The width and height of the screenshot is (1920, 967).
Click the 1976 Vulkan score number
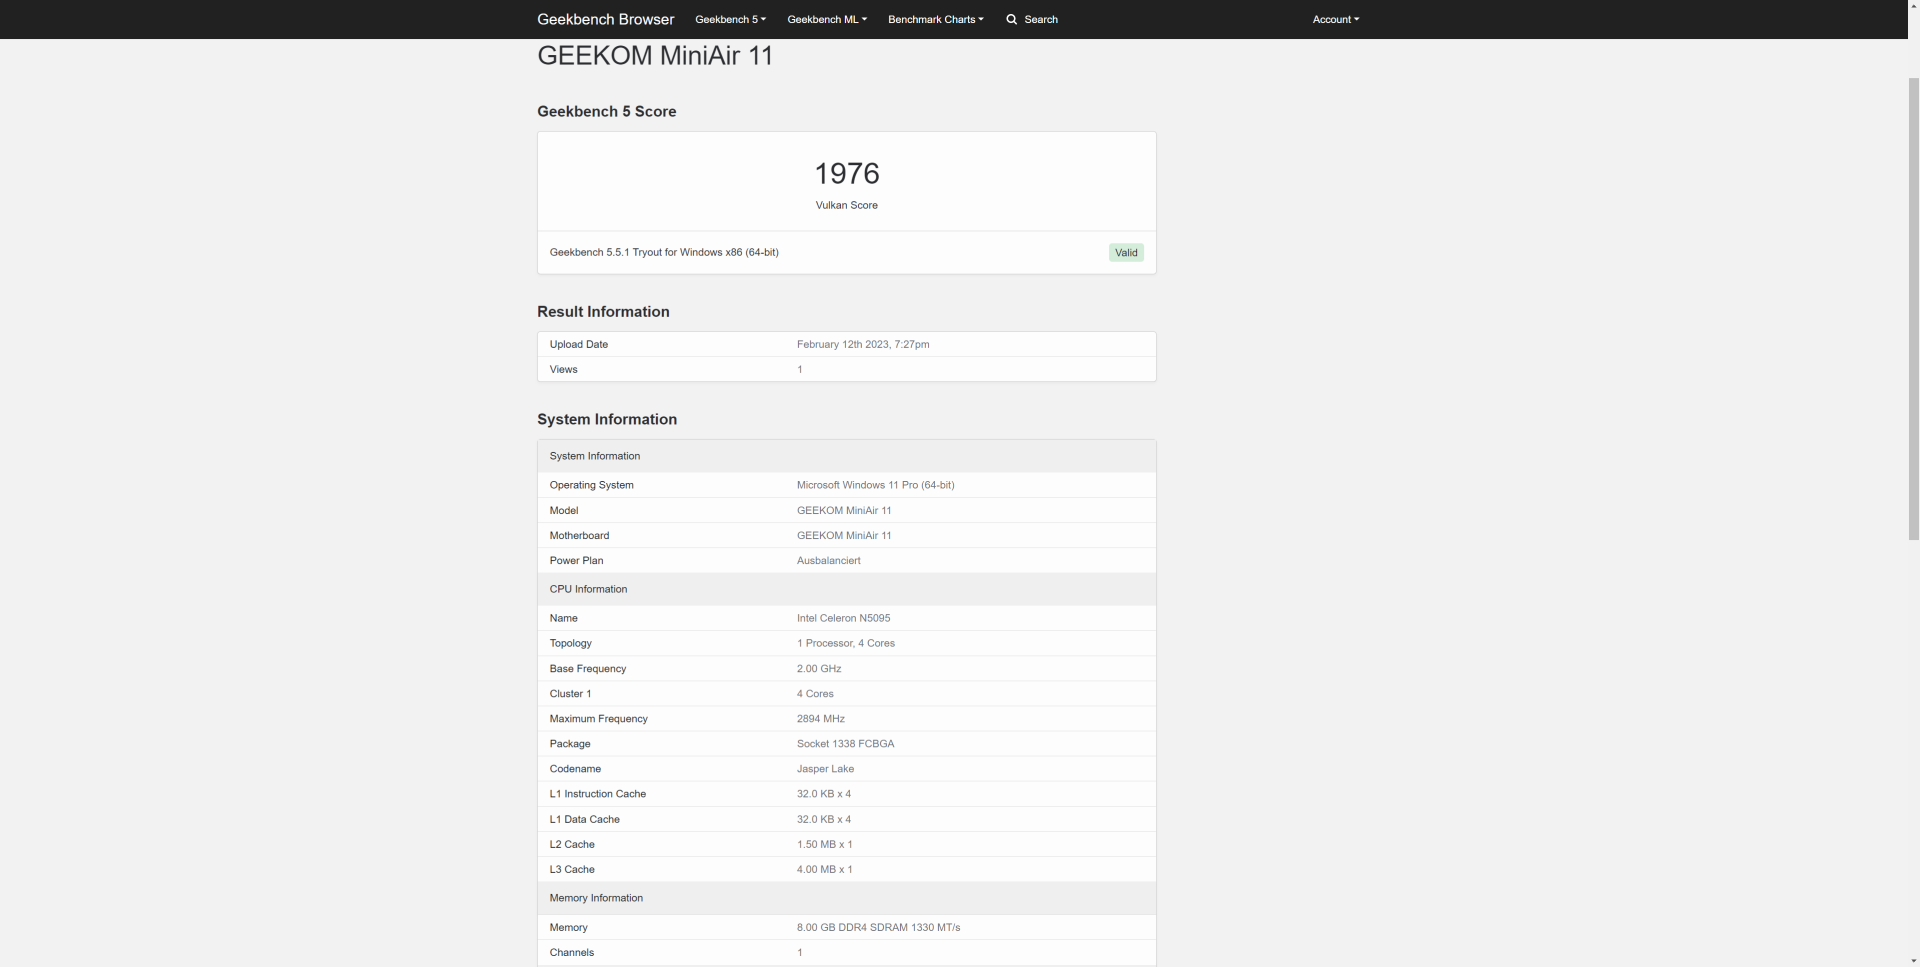pyautogui.click(x=847, y=173)
